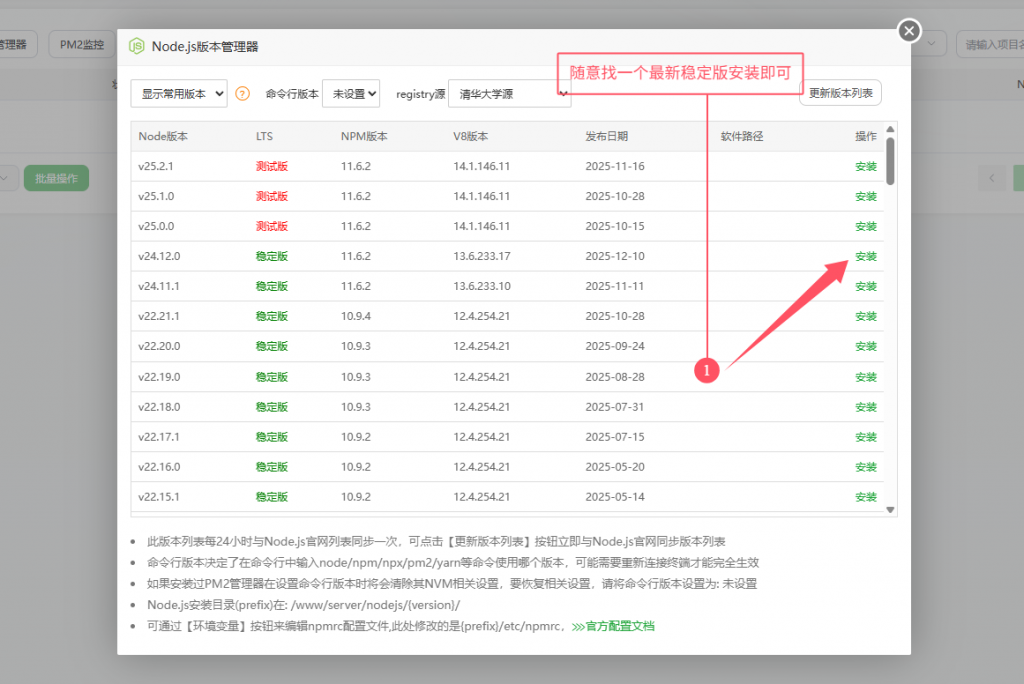Click the Node版本 column header
The height and width of the screenshot is (684, 1024).
(x=163, y=137)
